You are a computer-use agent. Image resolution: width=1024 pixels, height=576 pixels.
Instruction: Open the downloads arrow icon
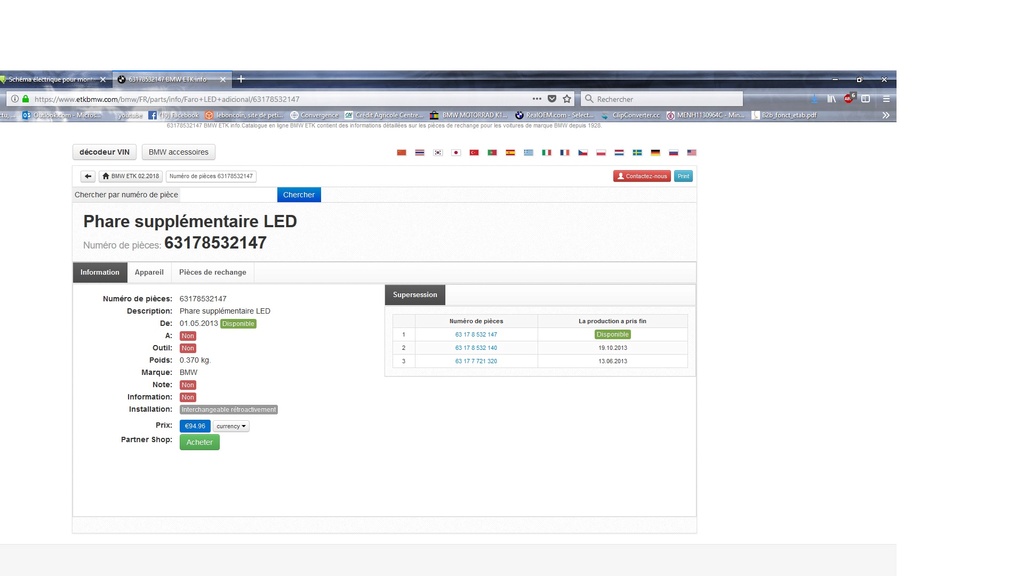point(814,99)
